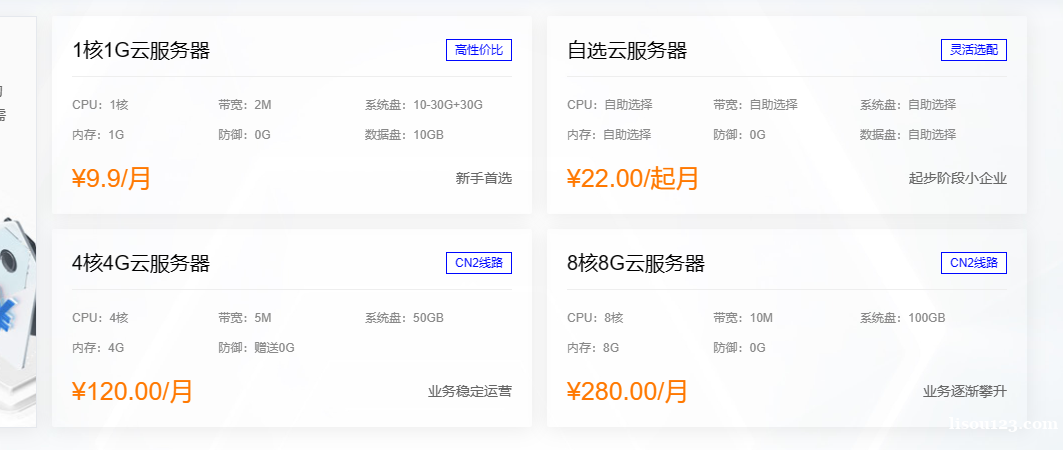The height and width of the screenshot is (450, 1063).
Task: Click the 新手首选 label
Action: click(483, 179)
